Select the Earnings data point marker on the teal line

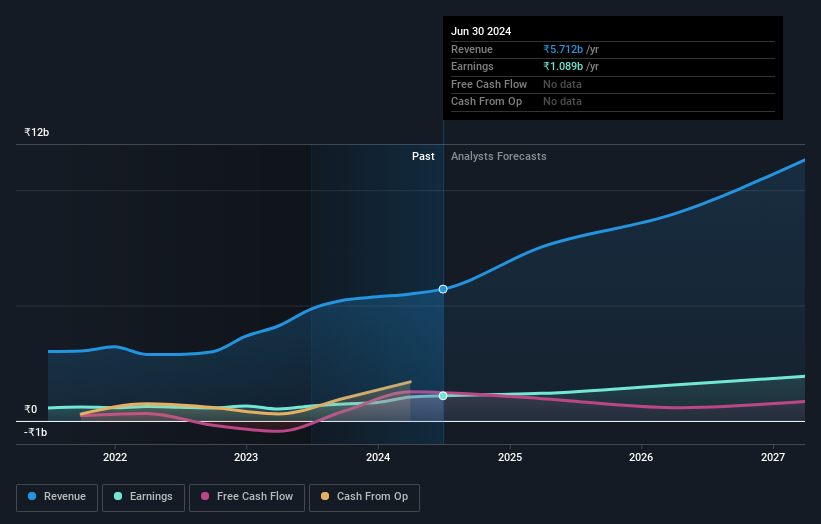443,396
